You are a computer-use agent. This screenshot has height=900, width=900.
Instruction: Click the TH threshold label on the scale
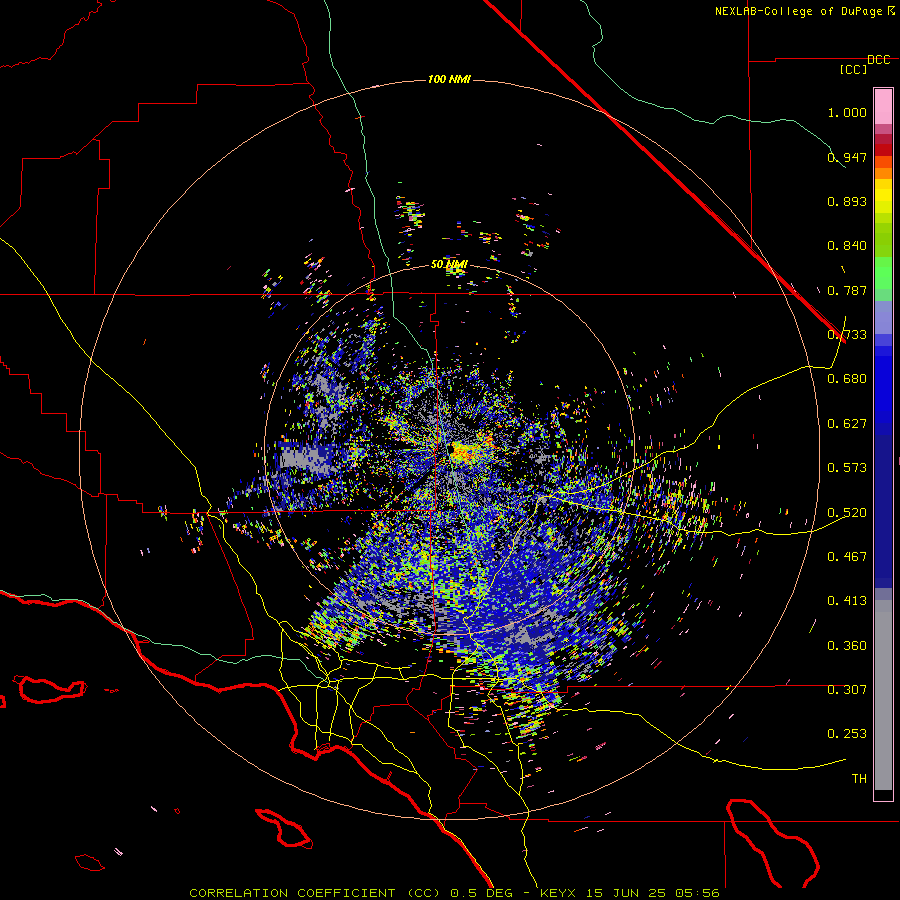[x=859, y=779]
